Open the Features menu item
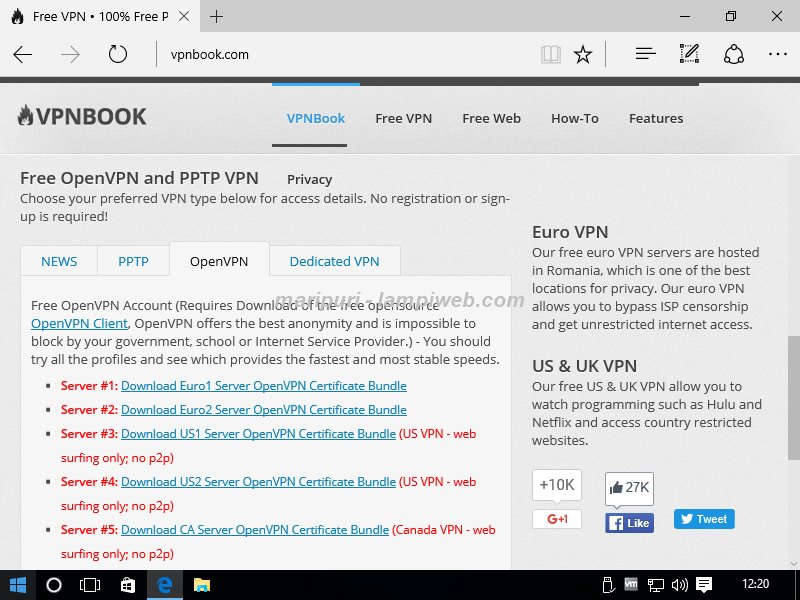 click(x=656, y=118)
